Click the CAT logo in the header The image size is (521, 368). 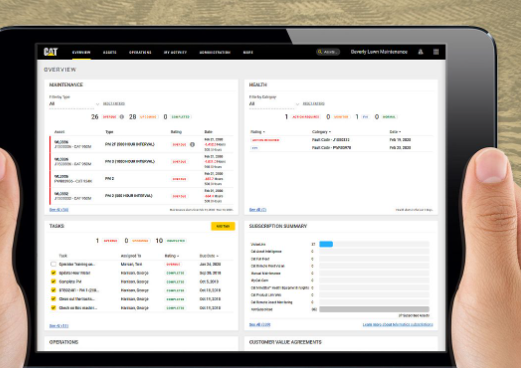51,52
